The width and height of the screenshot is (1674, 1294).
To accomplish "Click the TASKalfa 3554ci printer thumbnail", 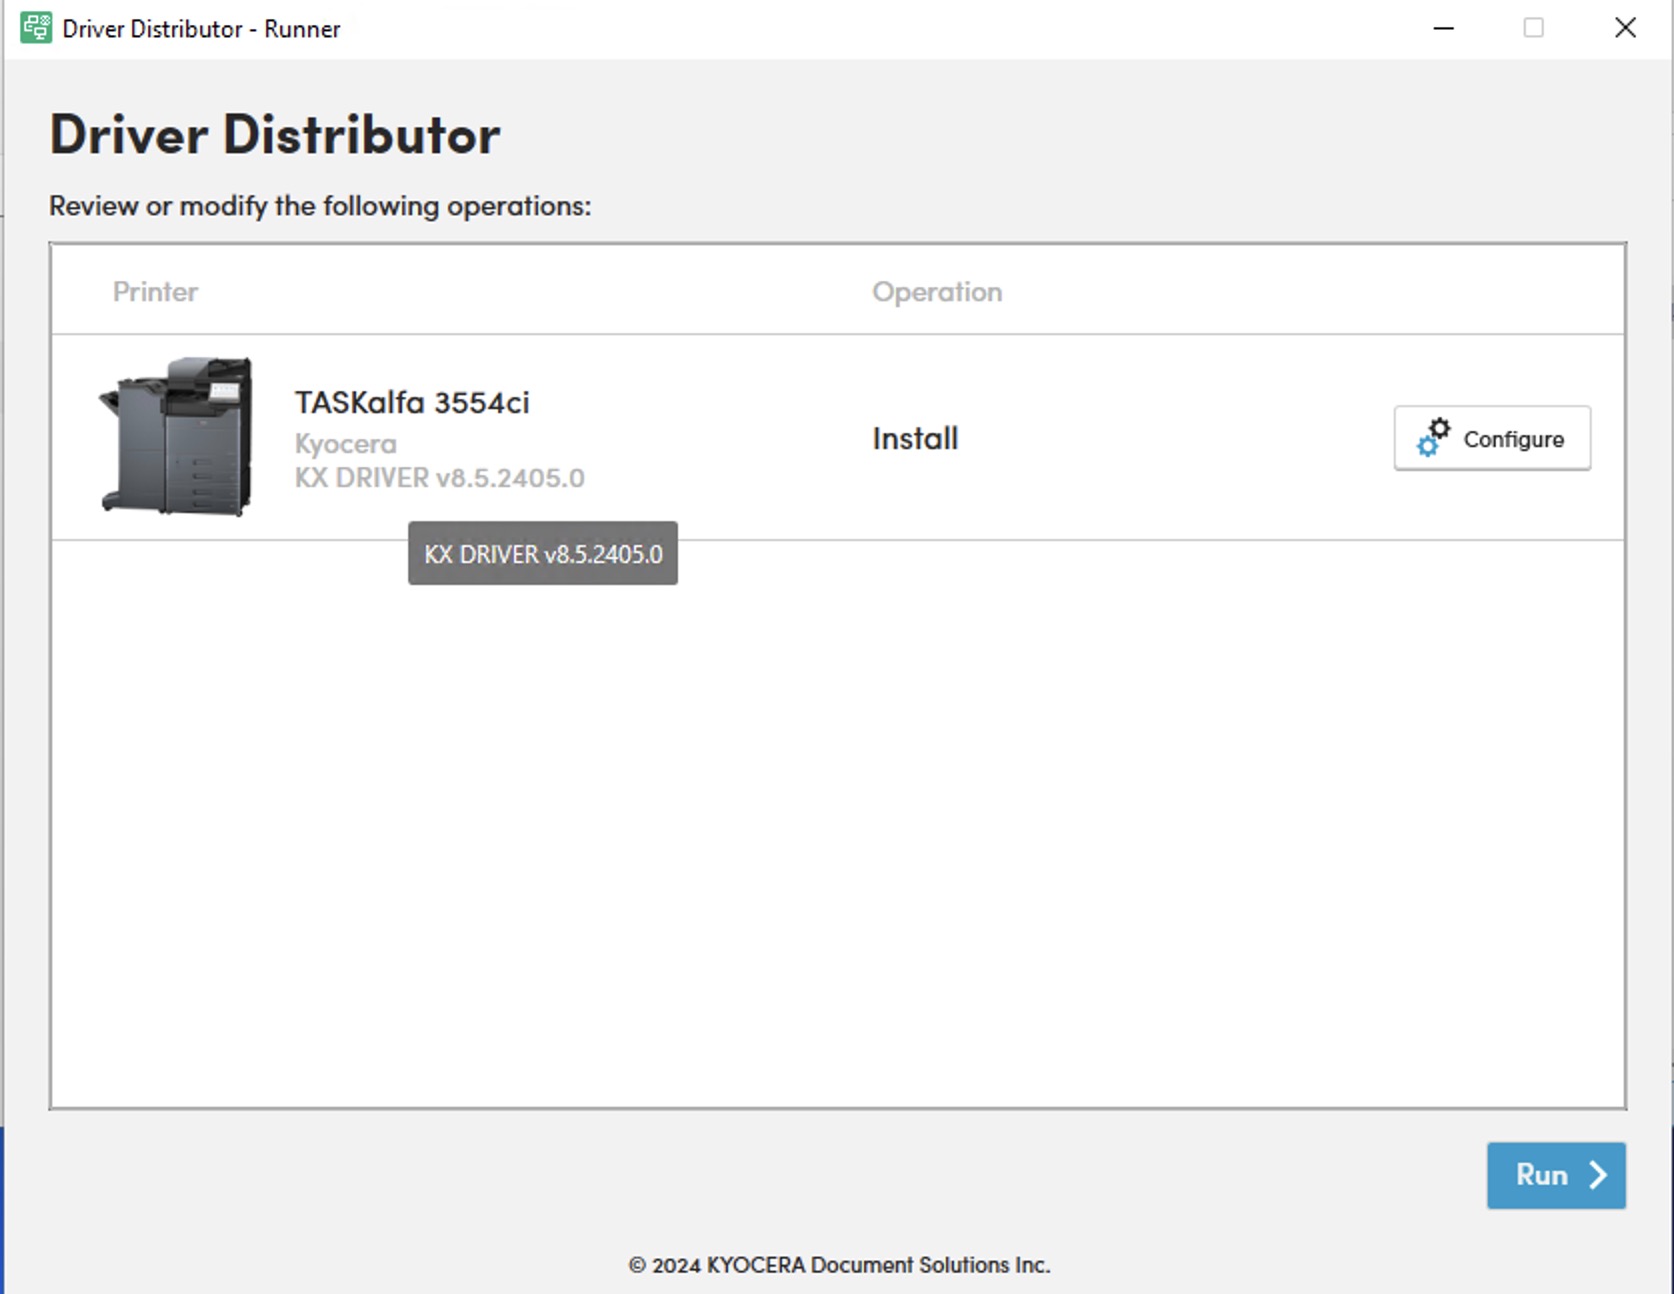I will coord(176,436).
